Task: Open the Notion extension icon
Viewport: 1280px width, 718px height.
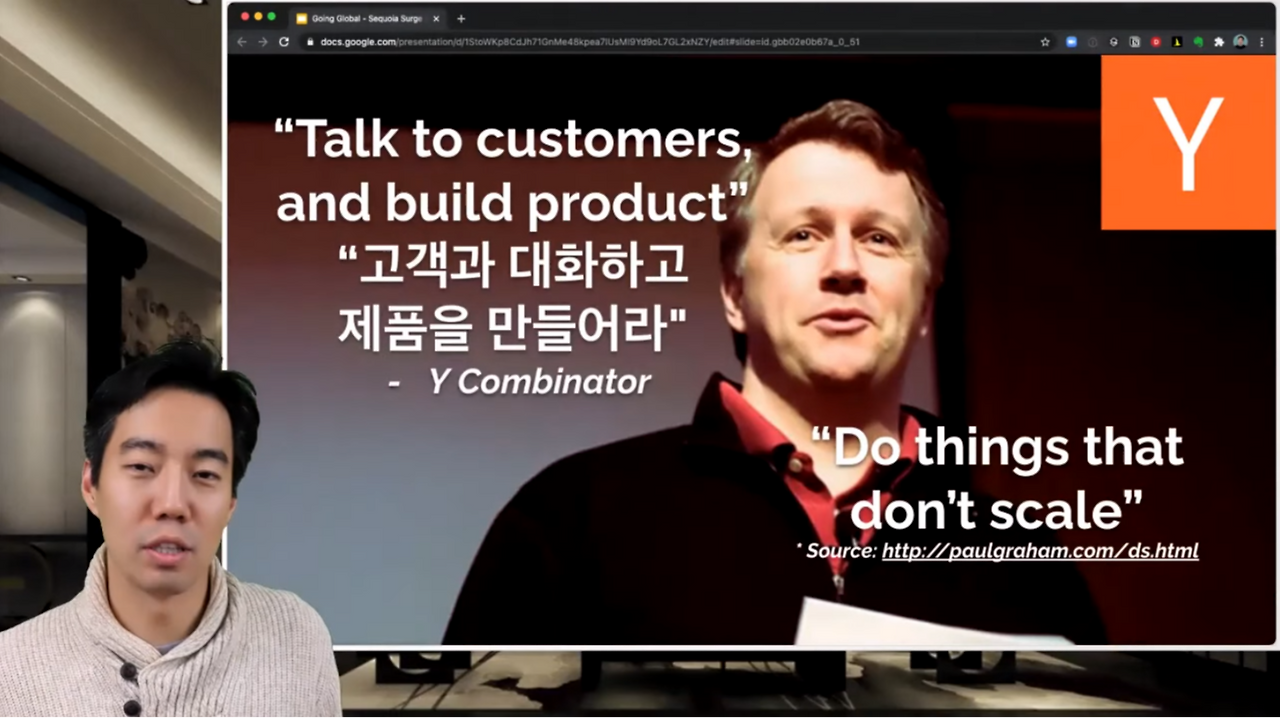Action: pyautogui.click(x=1135, y=42)
